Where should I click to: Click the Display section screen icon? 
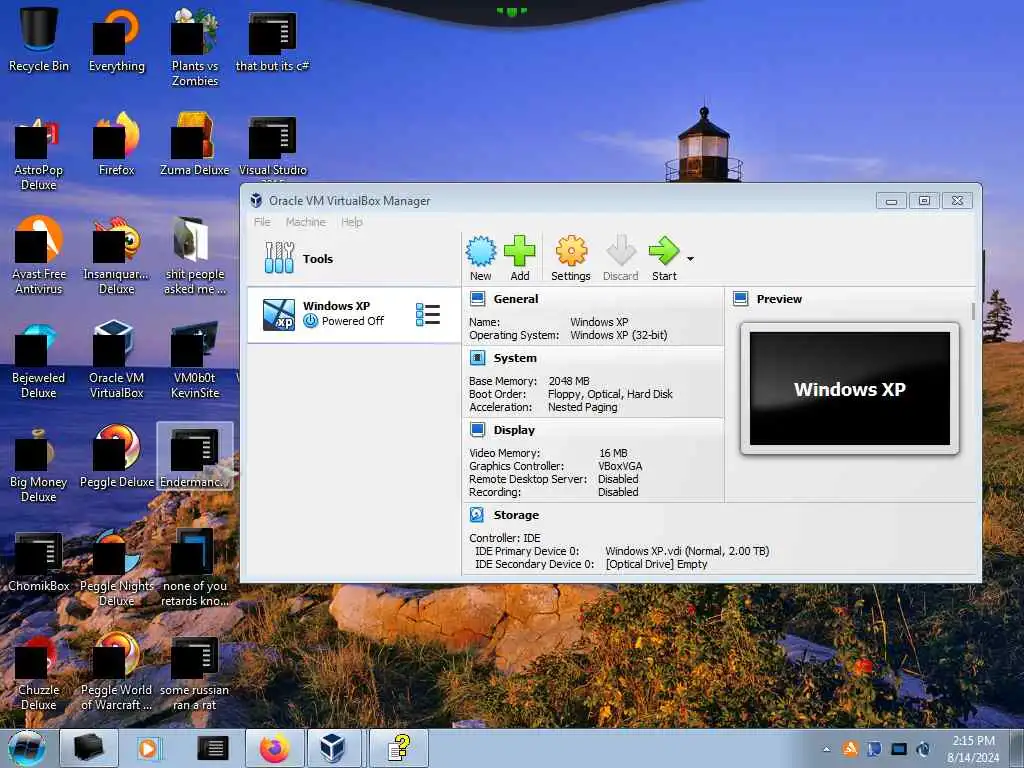coord(477,430)
